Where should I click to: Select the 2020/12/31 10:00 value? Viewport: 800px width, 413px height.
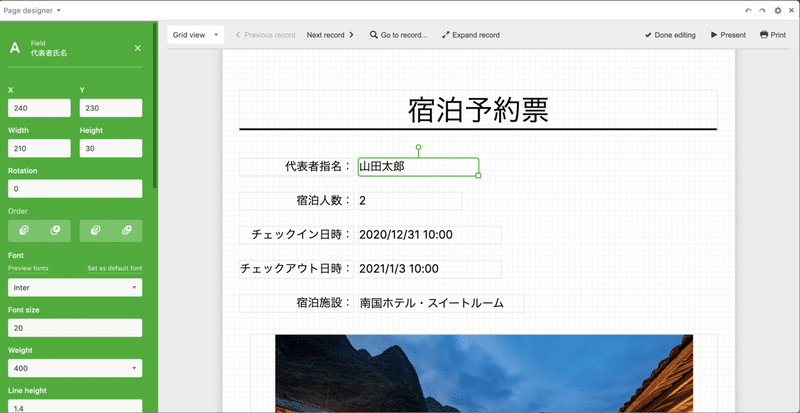(430, 235)
